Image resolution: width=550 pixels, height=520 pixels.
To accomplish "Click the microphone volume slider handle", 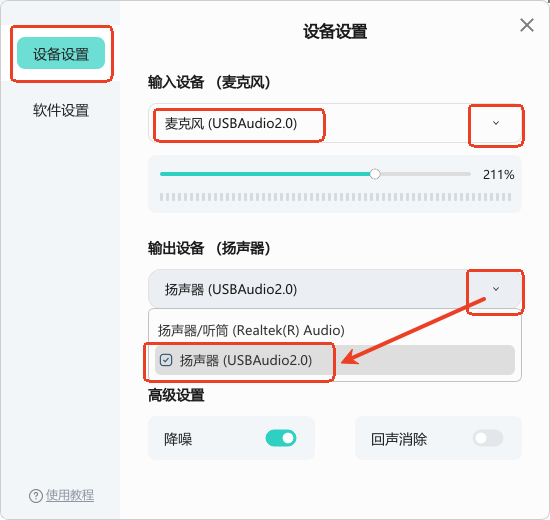I will click(x=375, y=174).
